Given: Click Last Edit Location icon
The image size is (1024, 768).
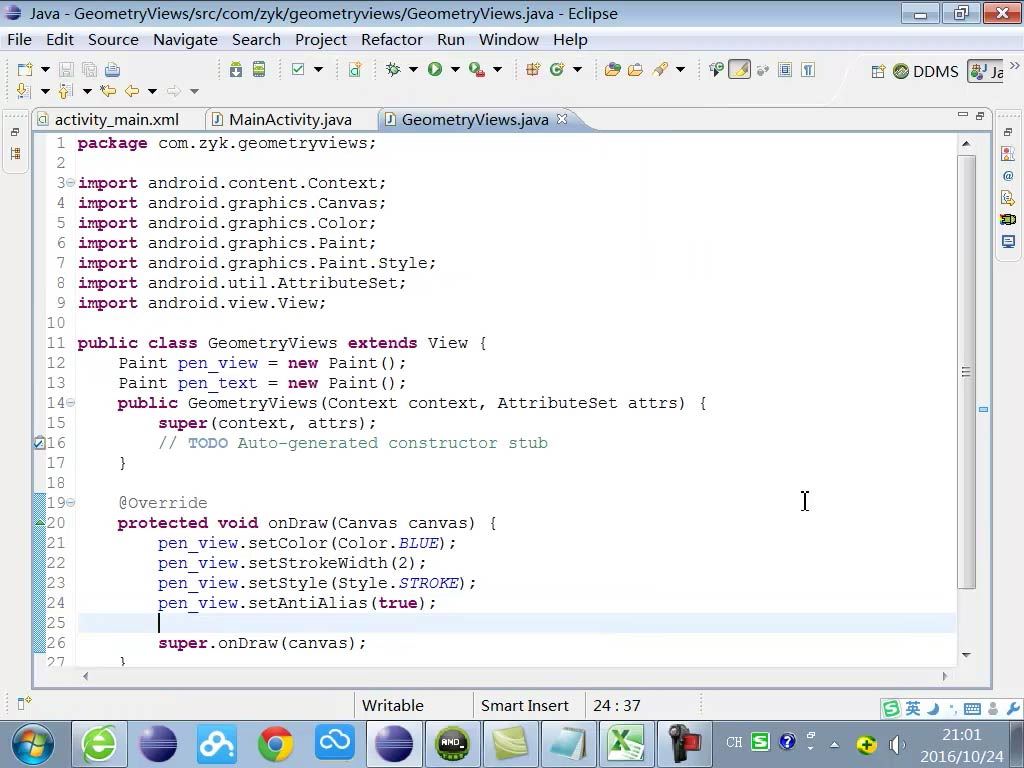Looking at the screenshot, I should 108,91.
